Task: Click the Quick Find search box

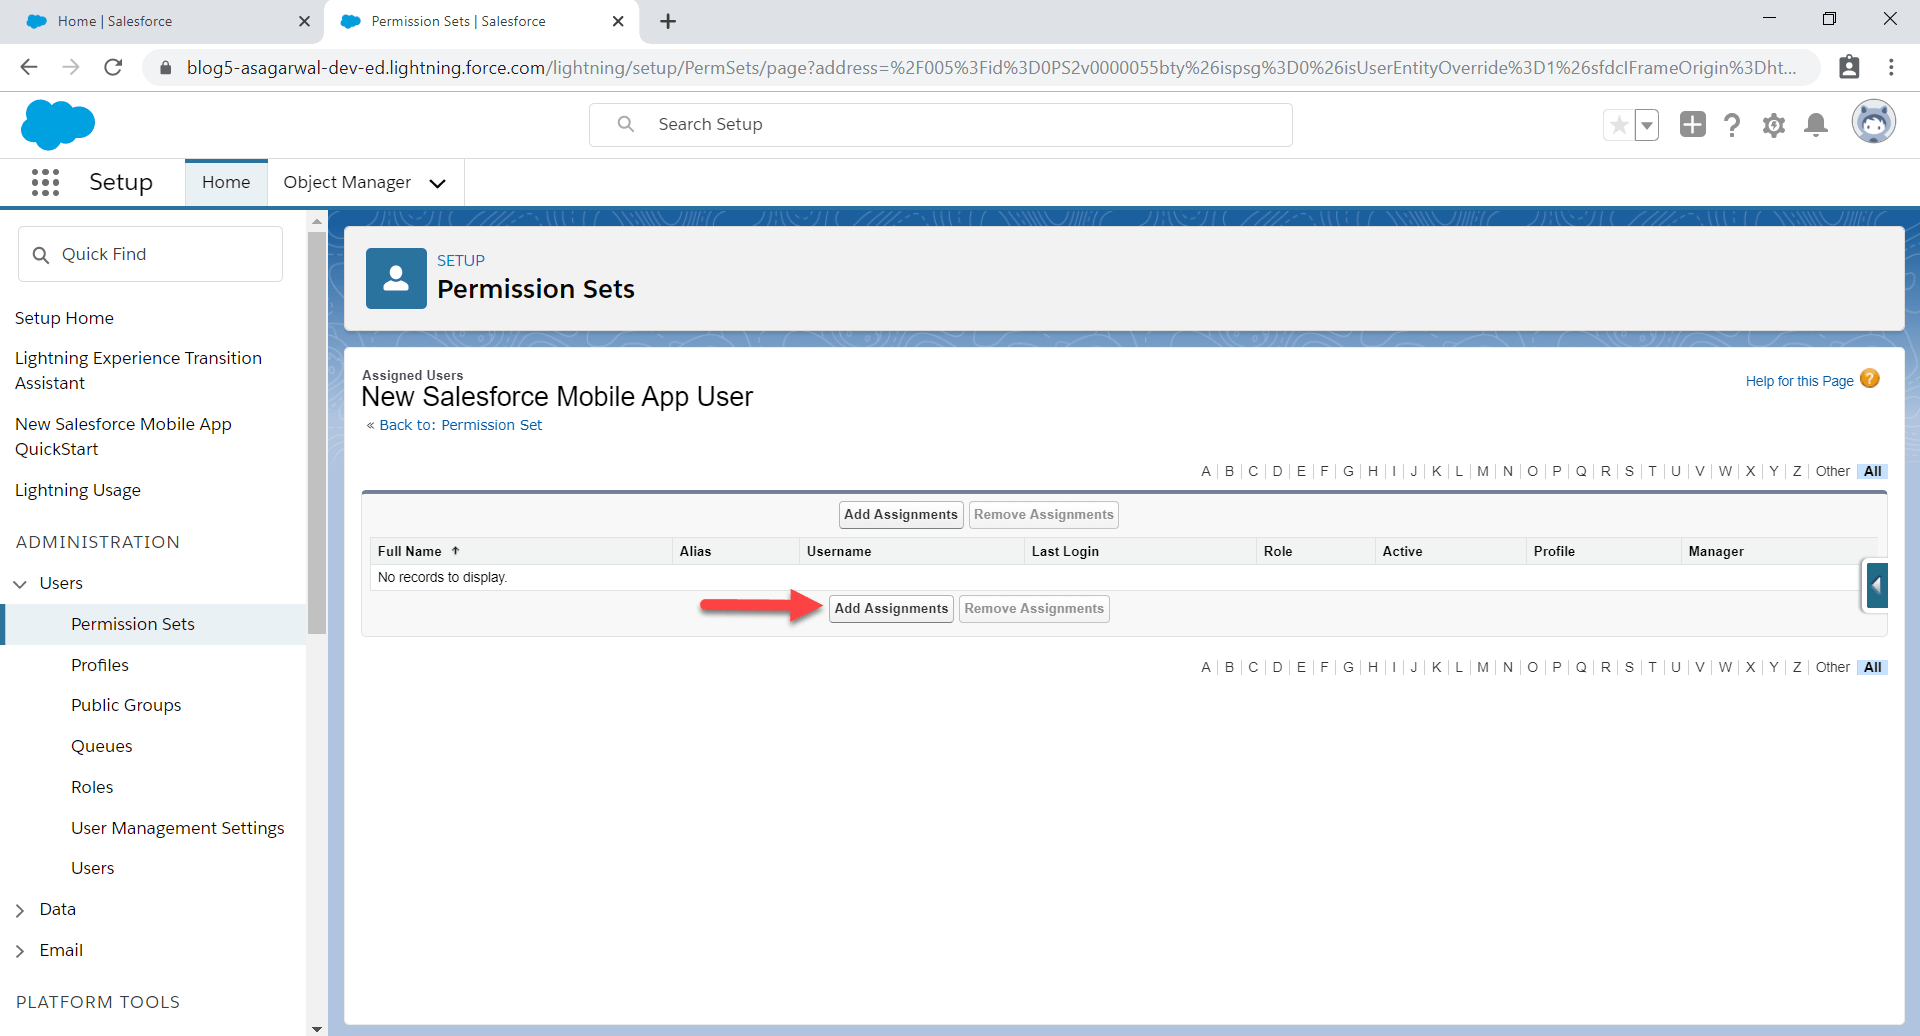Action: (150, 254)
